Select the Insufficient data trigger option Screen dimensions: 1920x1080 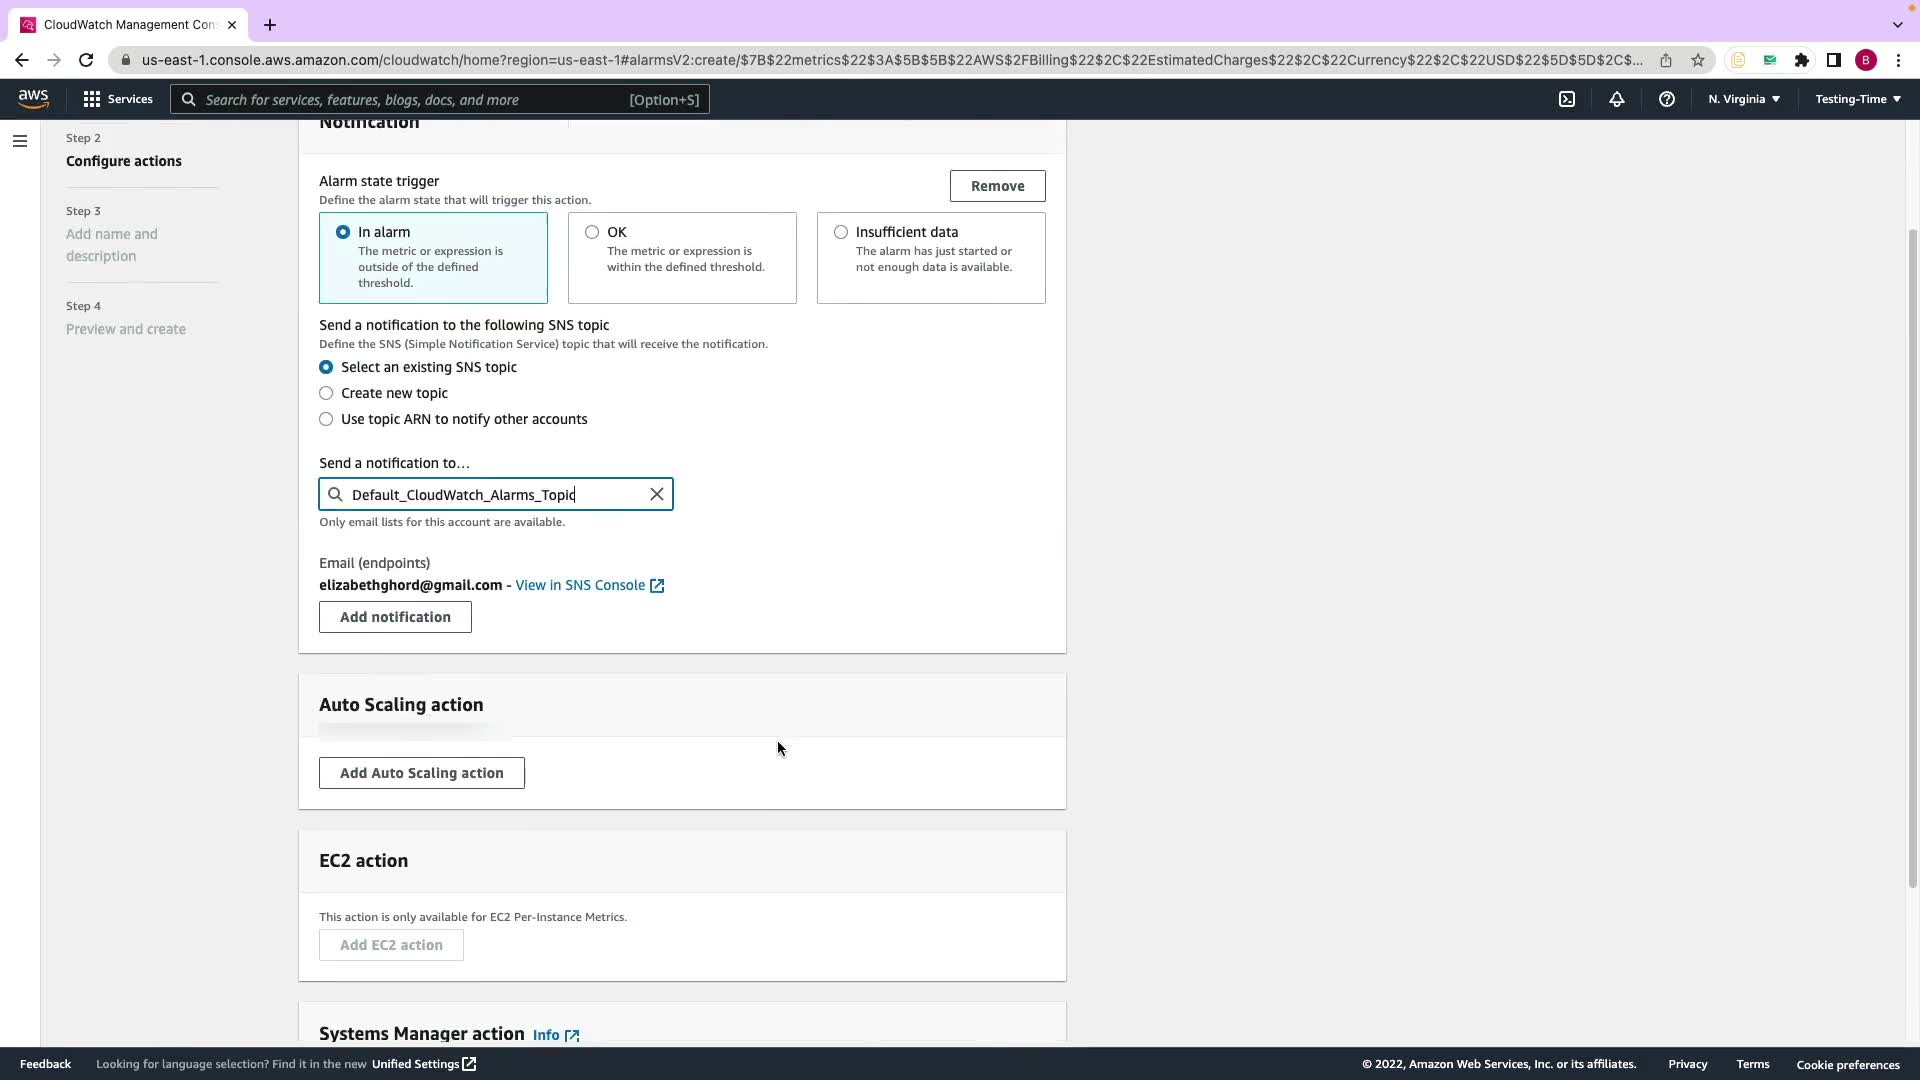click(841, 232)
